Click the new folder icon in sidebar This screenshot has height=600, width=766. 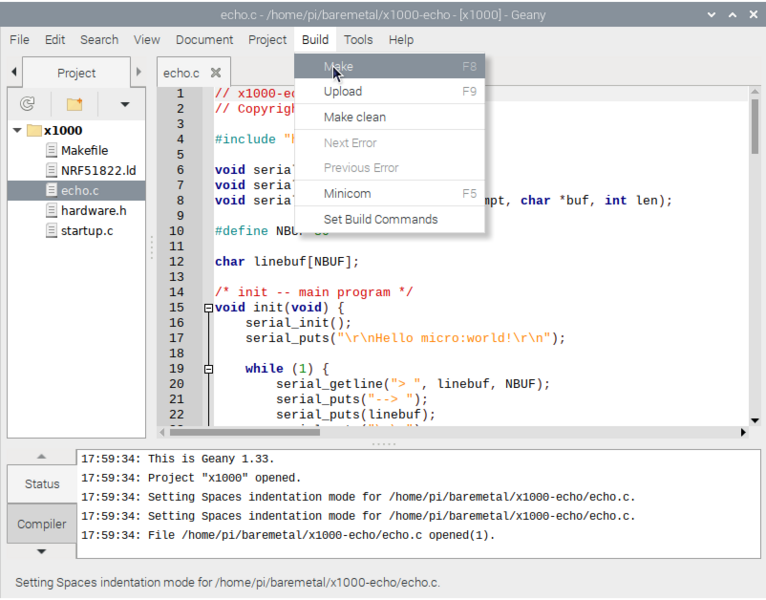pos(75,104)
